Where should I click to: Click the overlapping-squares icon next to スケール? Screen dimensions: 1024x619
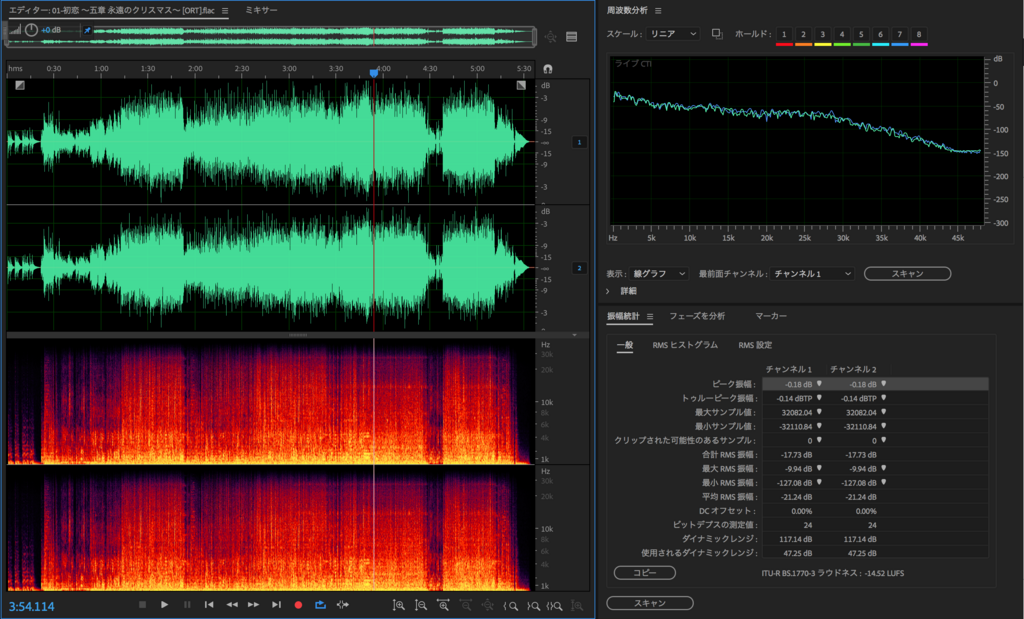coord(717,34)
